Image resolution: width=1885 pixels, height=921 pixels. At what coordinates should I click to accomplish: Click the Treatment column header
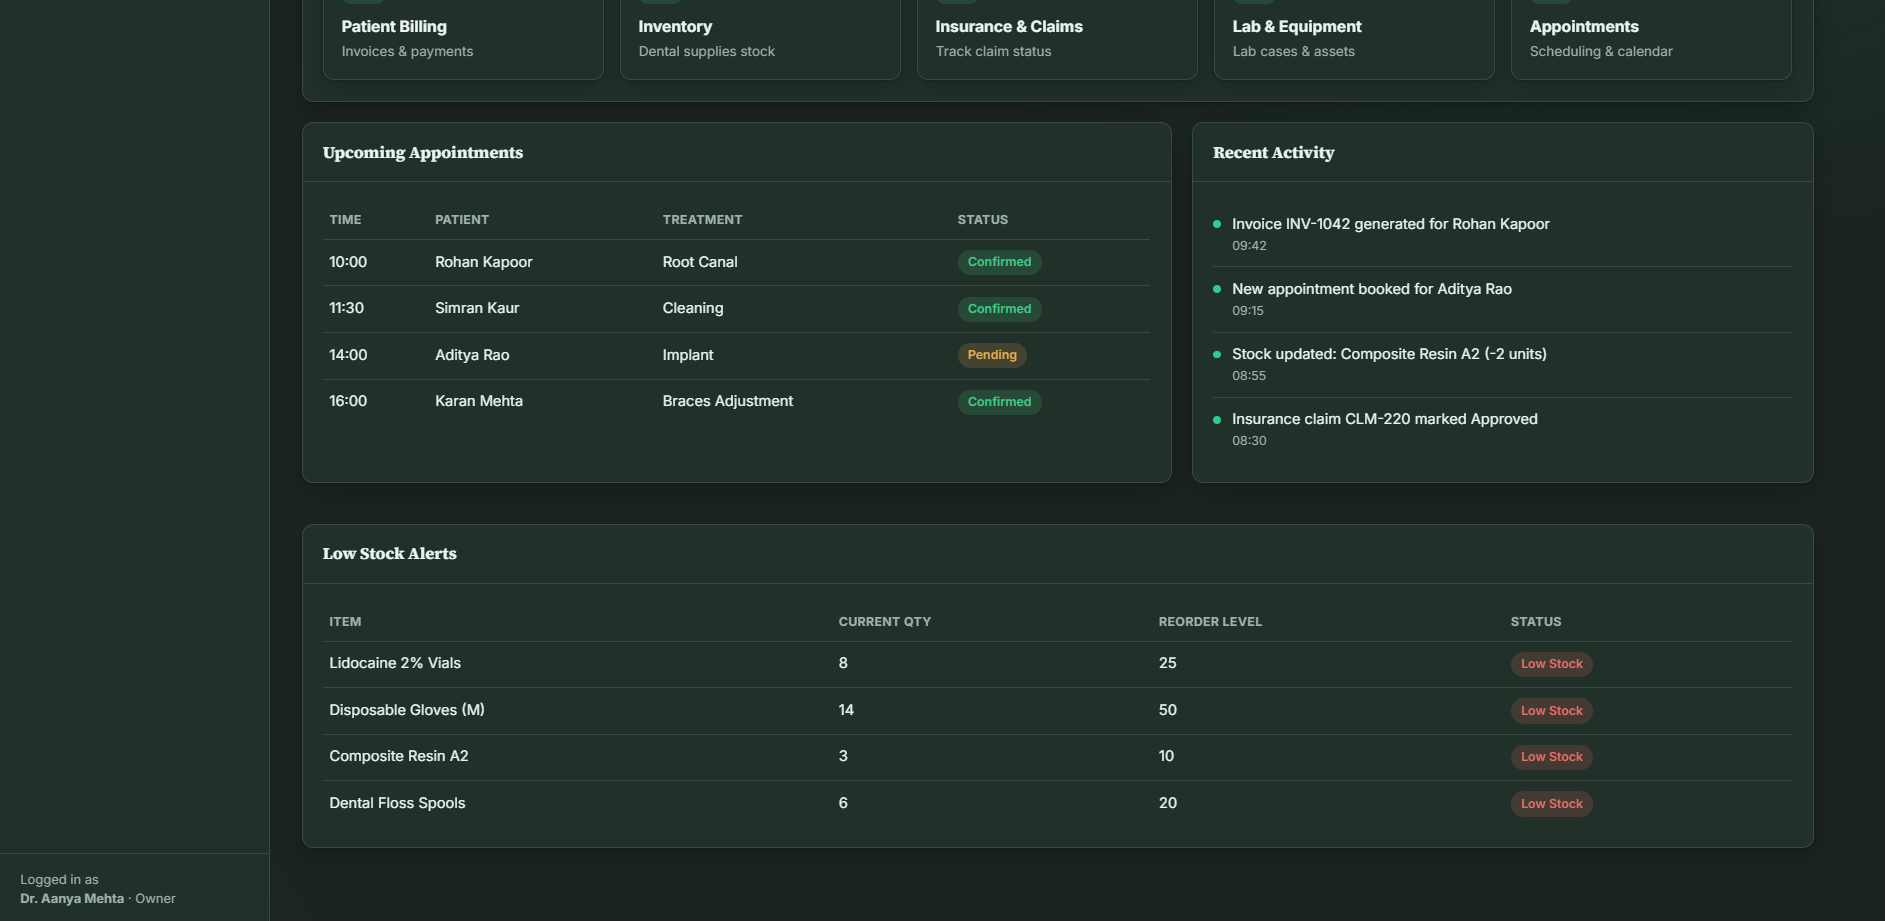pos(702,220)
